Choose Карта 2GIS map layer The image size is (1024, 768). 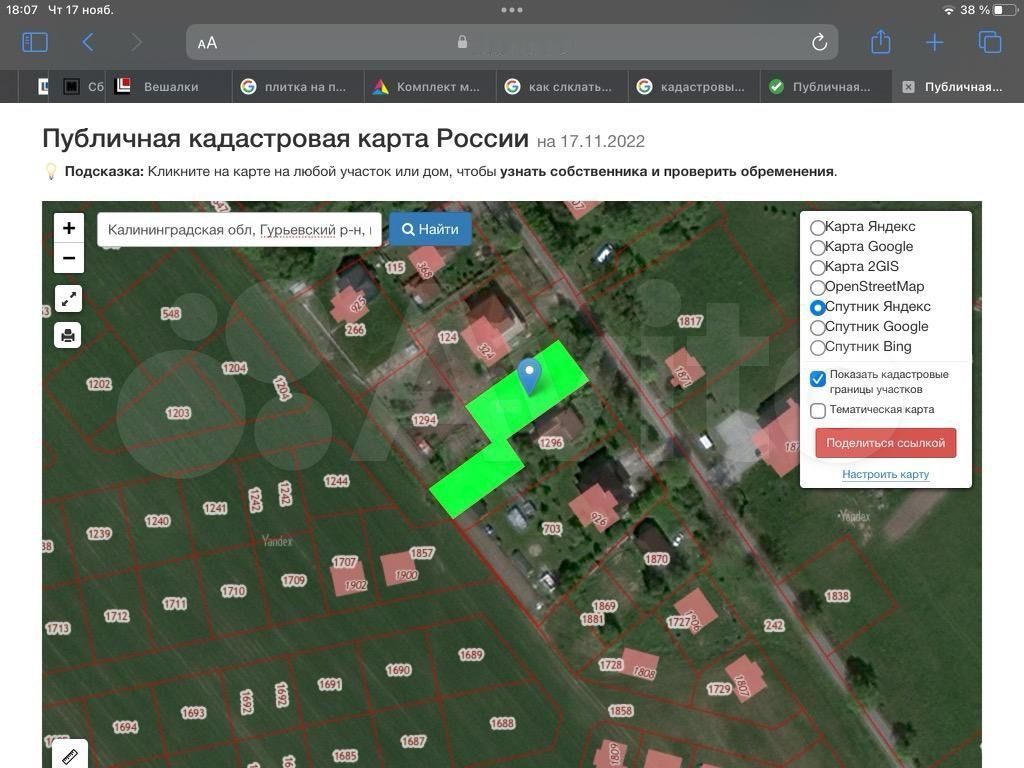(x=817, y=267)
